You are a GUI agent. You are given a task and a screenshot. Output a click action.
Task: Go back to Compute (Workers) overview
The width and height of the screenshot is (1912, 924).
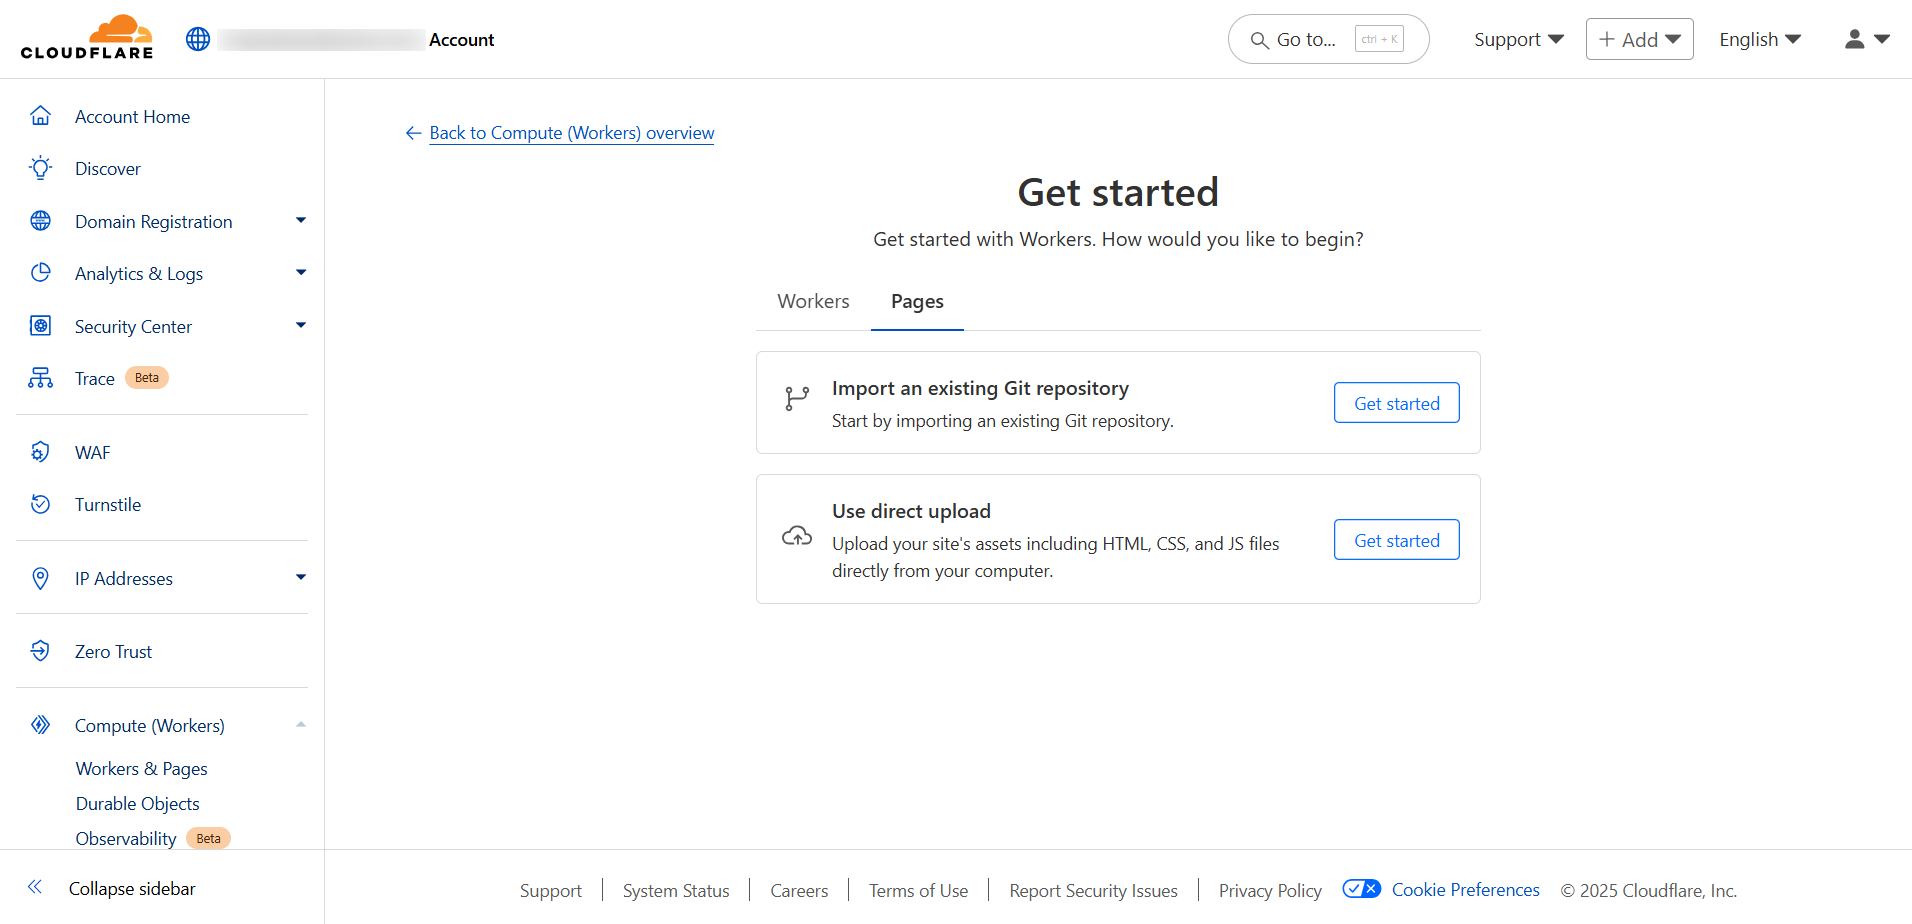coord(572,133)
